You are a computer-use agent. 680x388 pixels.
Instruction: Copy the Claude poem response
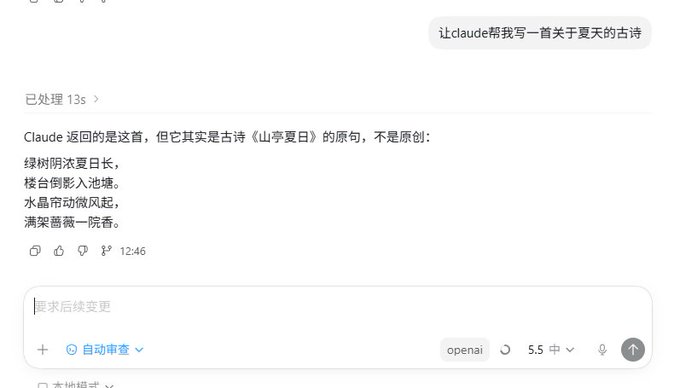tap(35, 251)
